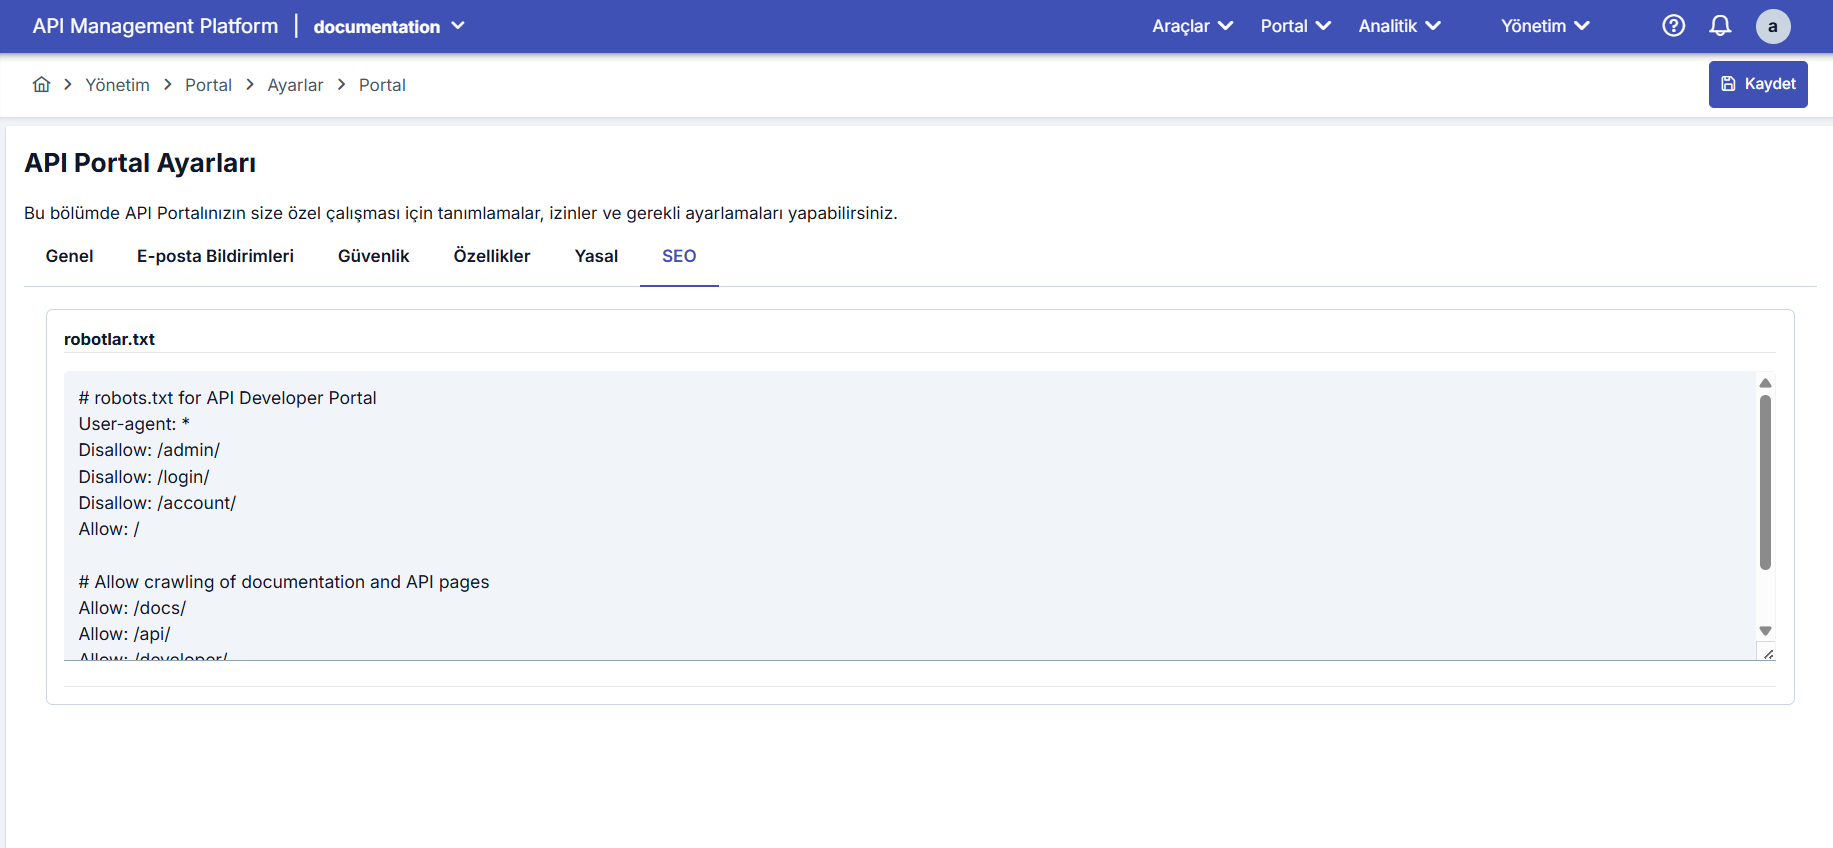Click the home icon in breadcrumb
The image size is (1833, 848).
click(41, 85)
